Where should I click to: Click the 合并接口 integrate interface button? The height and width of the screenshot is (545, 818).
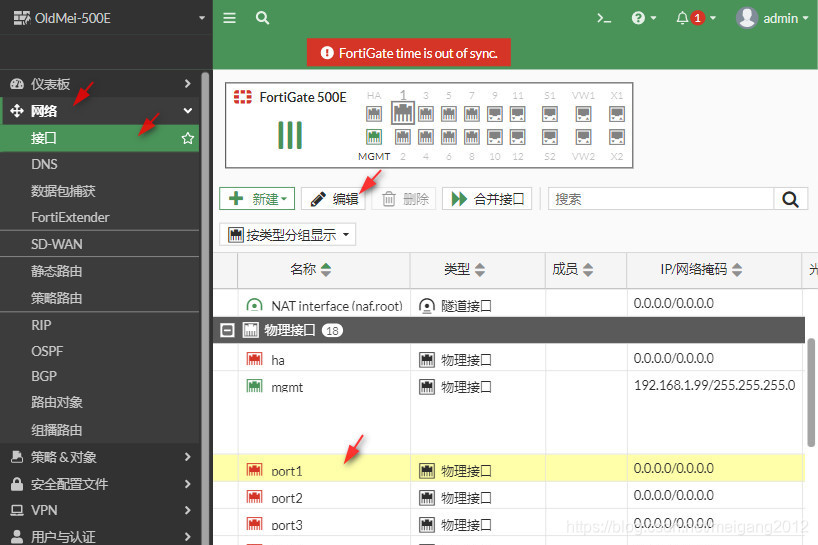click(x=487, y=199)
